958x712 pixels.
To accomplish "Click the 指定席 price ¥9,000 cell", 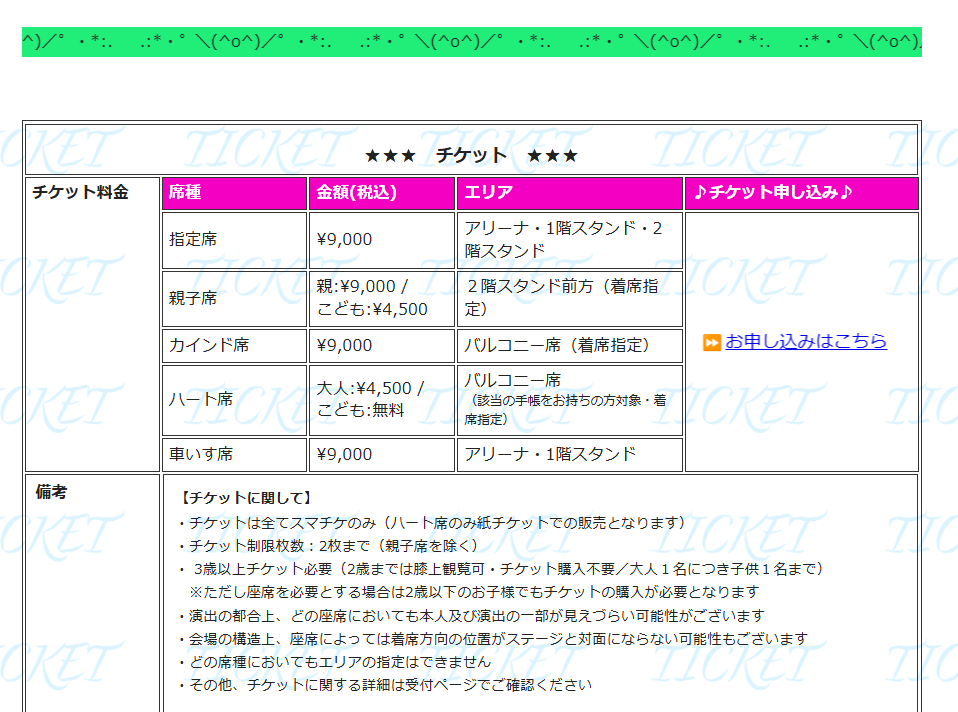I will pyautogui.click(x=382, y=240).
